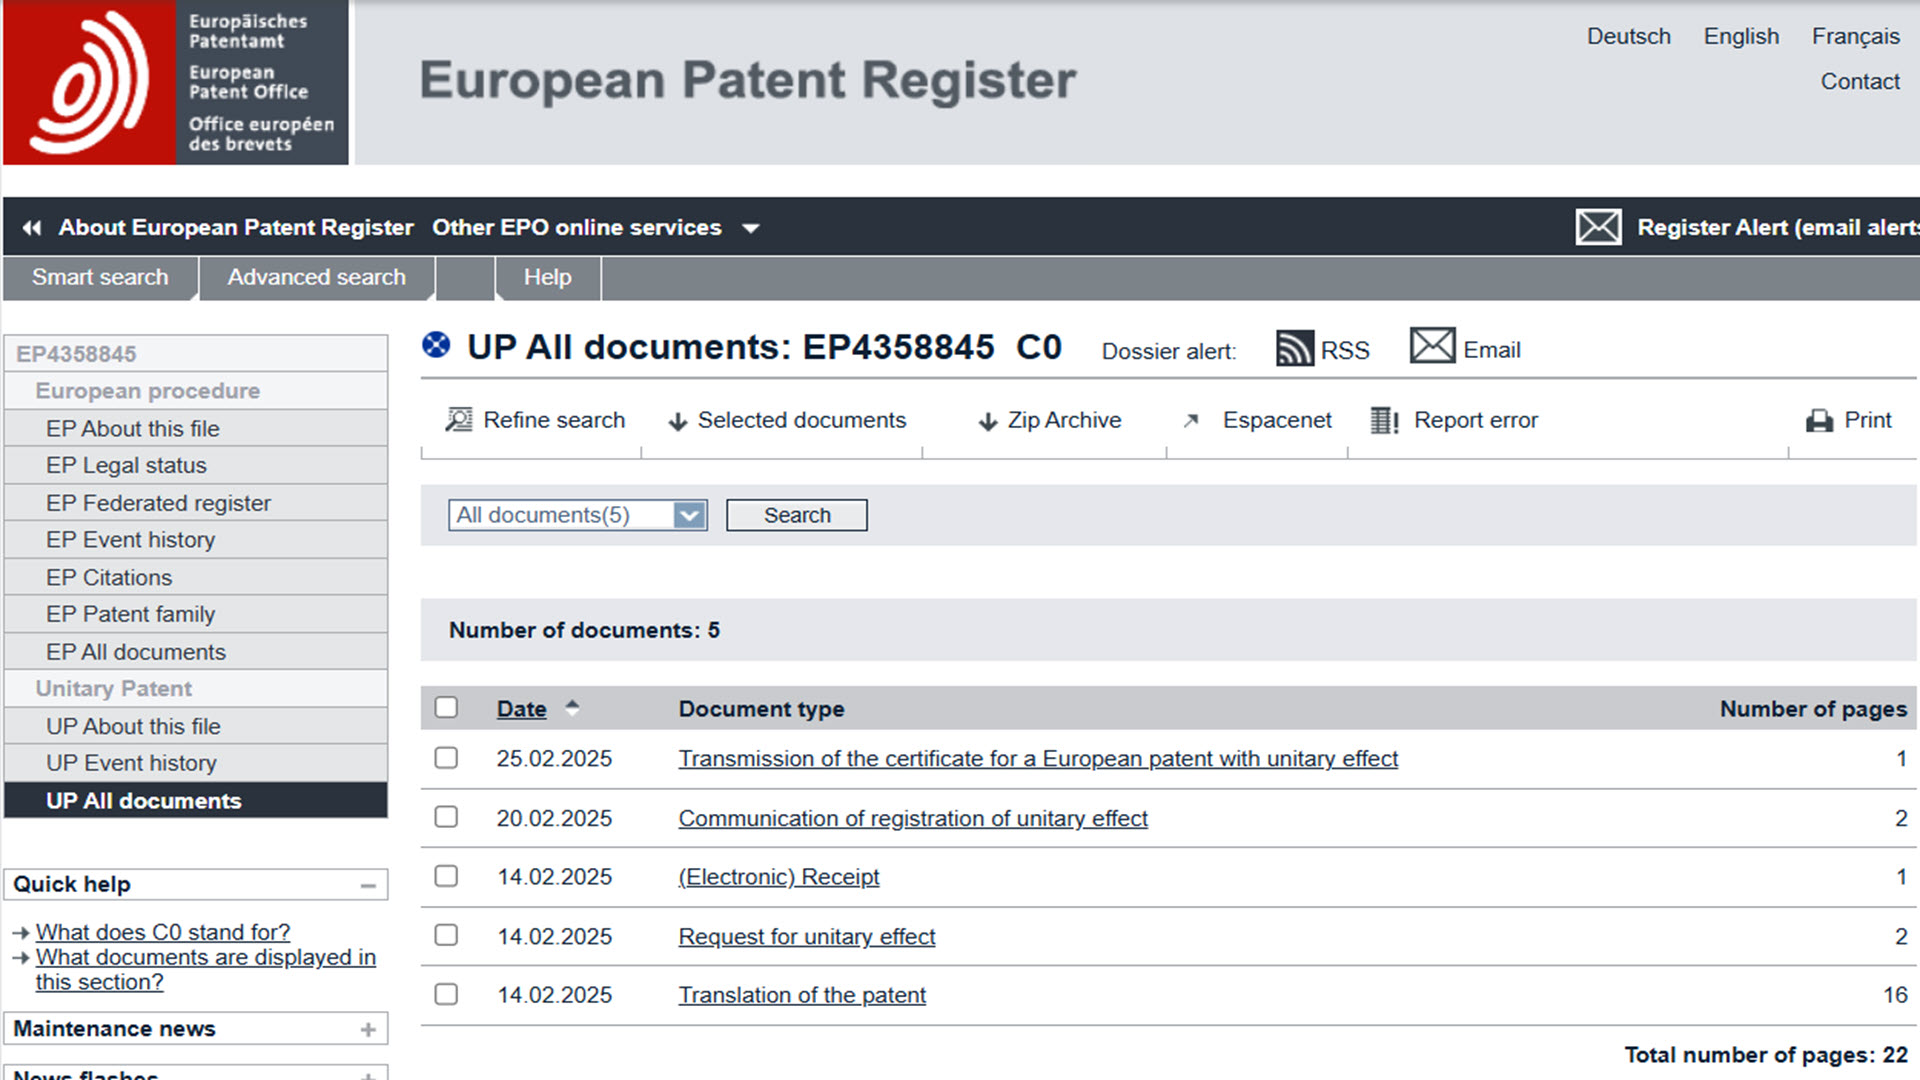The width and height of the screenshot is (1920, 1080).
Task: Click the Print printer icon
Action: (x=1819, y=421)
